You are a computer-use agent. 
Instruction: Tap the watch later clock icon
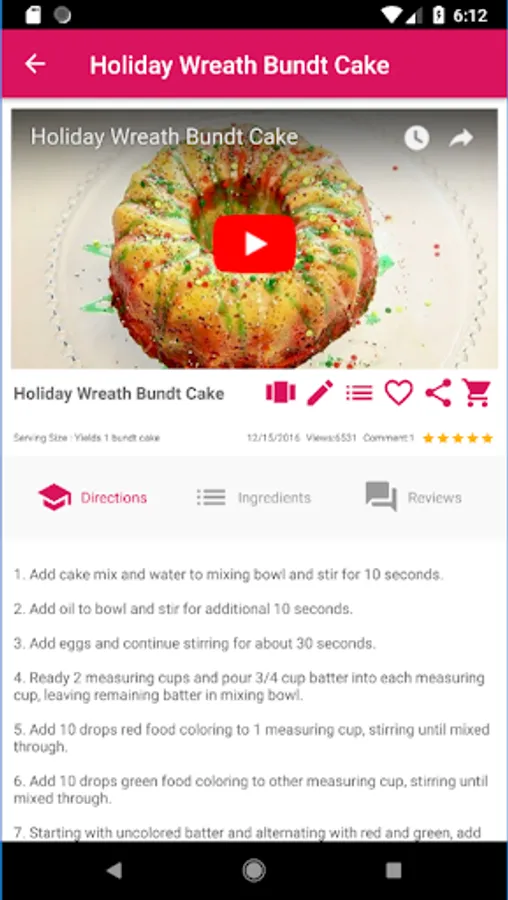coord(416,138)
